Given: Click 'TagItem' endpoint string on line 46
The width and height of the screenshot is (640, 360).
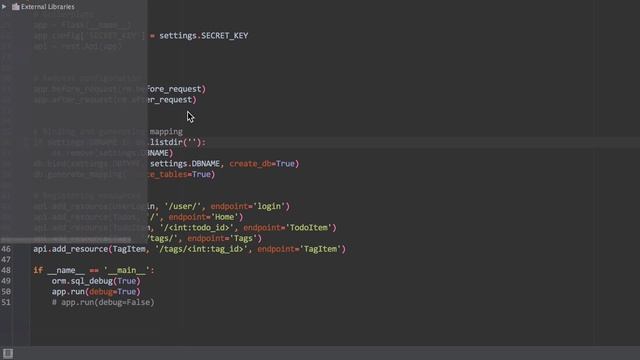Looking at the screenshot, I should pyautogui.click(x=320, y=249).
